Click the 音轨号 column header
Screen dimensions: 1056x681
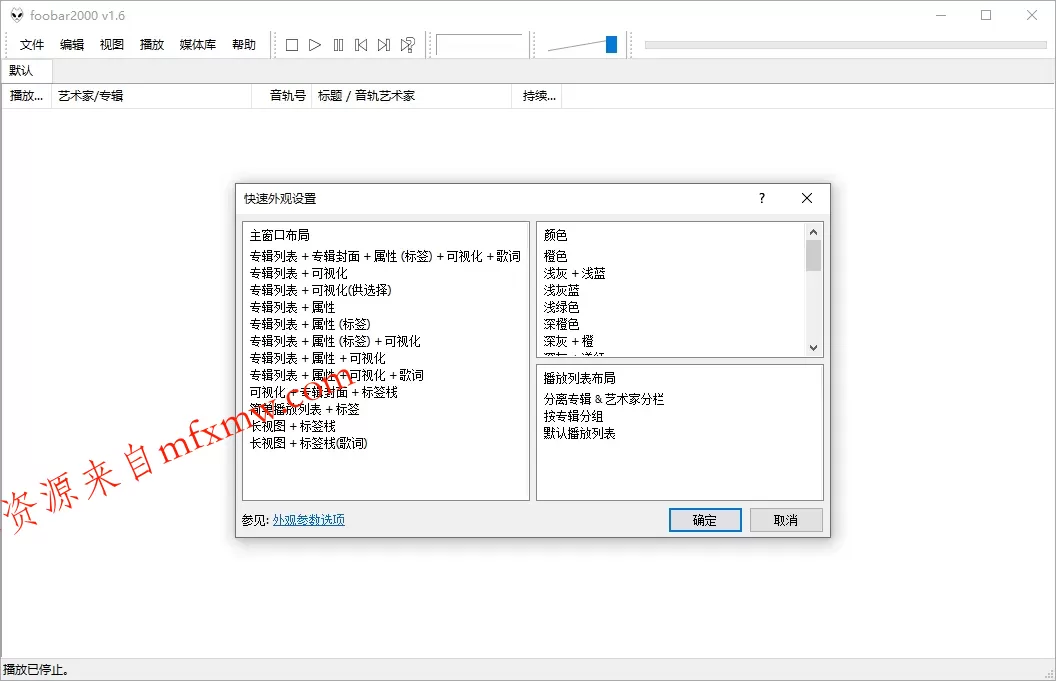282,96
